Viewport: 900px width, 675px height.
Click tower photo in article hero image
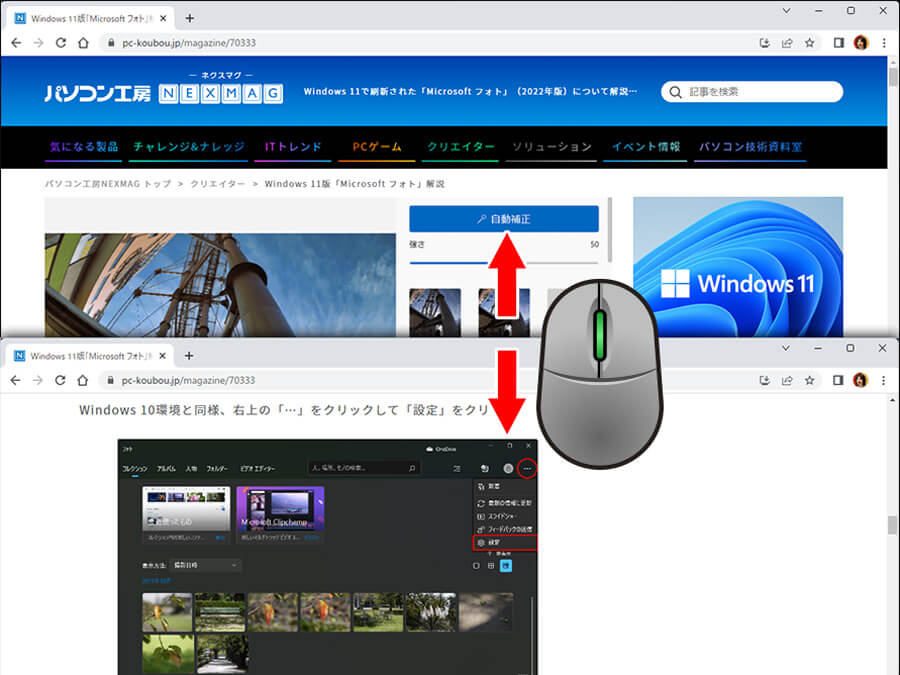[220, 285]
